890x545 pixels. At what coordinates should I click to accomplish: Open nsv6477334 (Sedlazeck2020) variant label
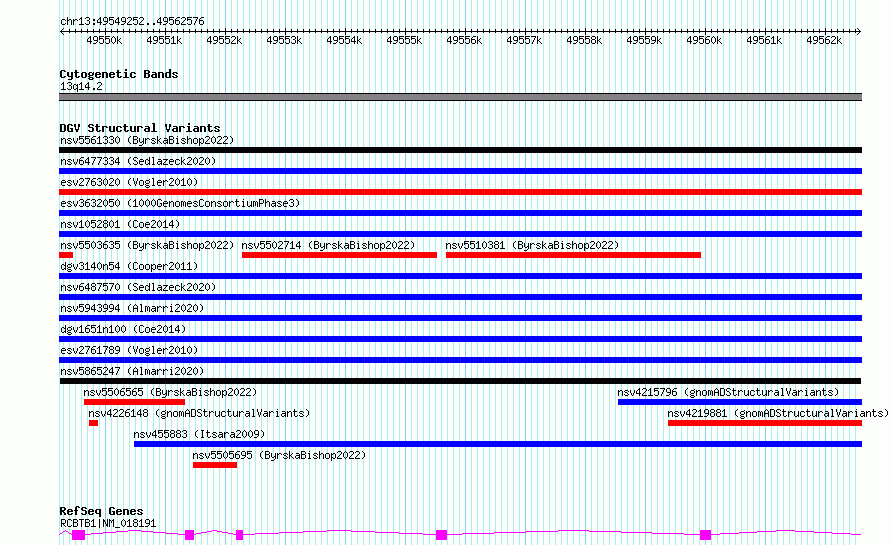(138, 161)
